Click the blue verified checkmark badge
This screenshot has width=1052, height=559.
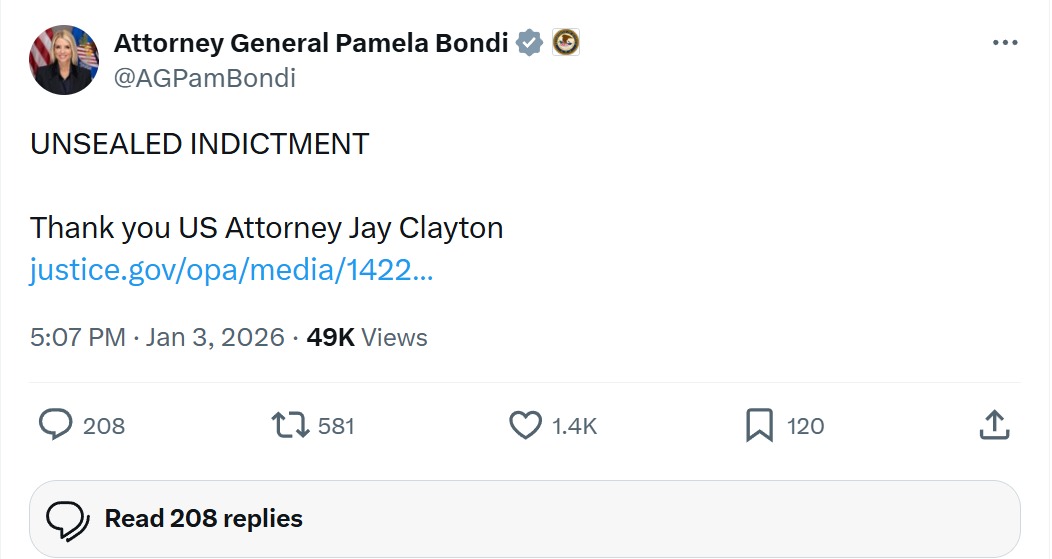coord(530,43)
